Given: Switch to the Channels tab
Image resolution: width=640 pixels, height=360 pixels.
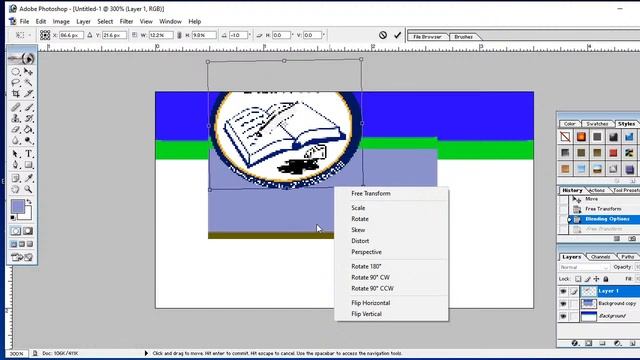Looking at the screenshot, I should coord(600,257).
